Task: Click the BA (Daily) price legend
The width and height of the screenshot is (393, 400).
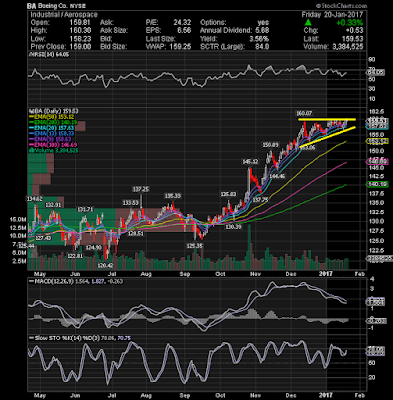Action: (54, 111)
